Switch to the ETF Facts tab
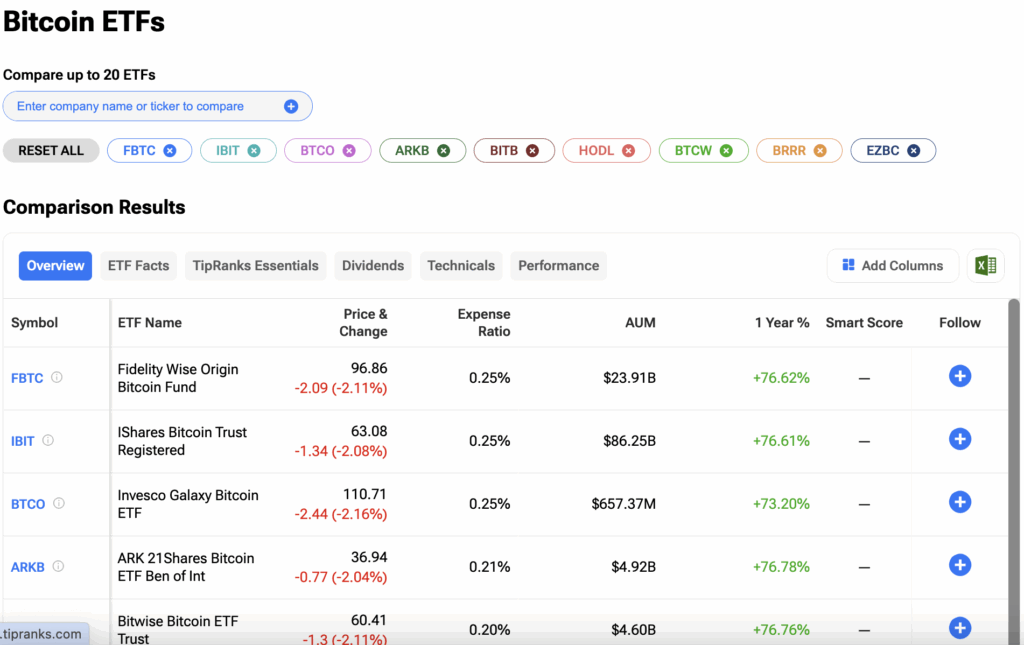This screenshot has width=1024, height=645. tap(138, 266)
